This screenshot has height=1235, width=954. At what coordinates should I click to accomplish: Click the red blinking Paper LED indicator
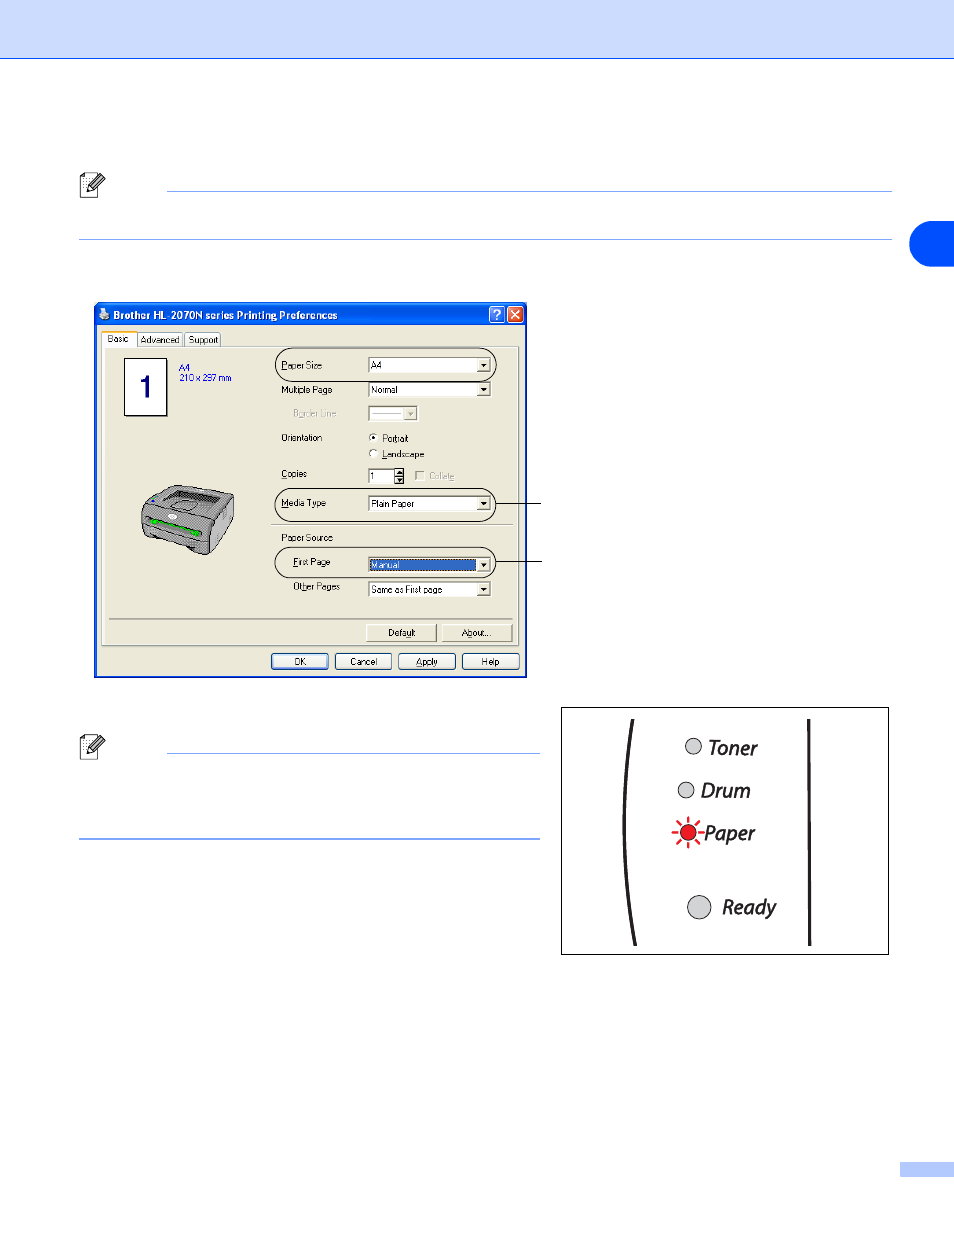coord(688,832)
